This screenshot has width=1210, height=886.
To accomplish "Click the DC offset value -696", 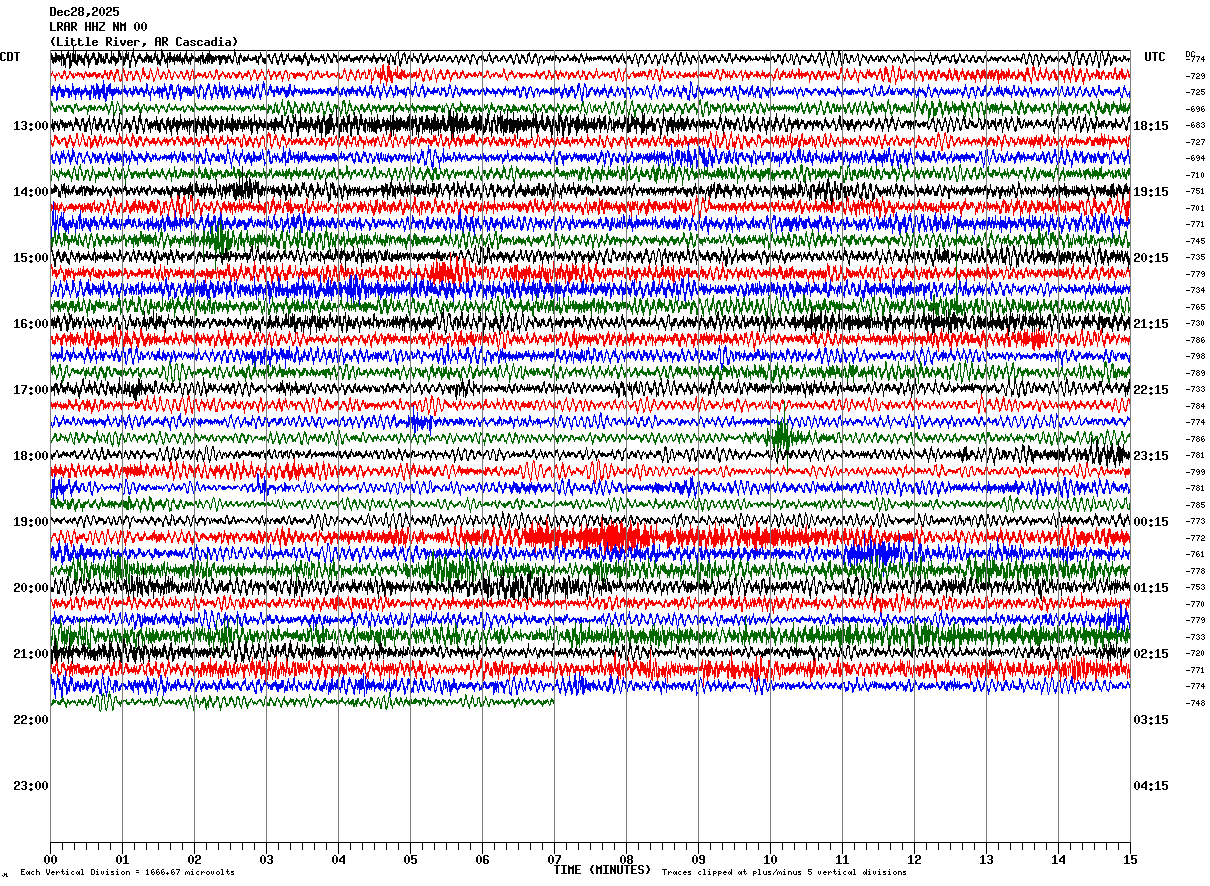I will [x=1195, y=109].
